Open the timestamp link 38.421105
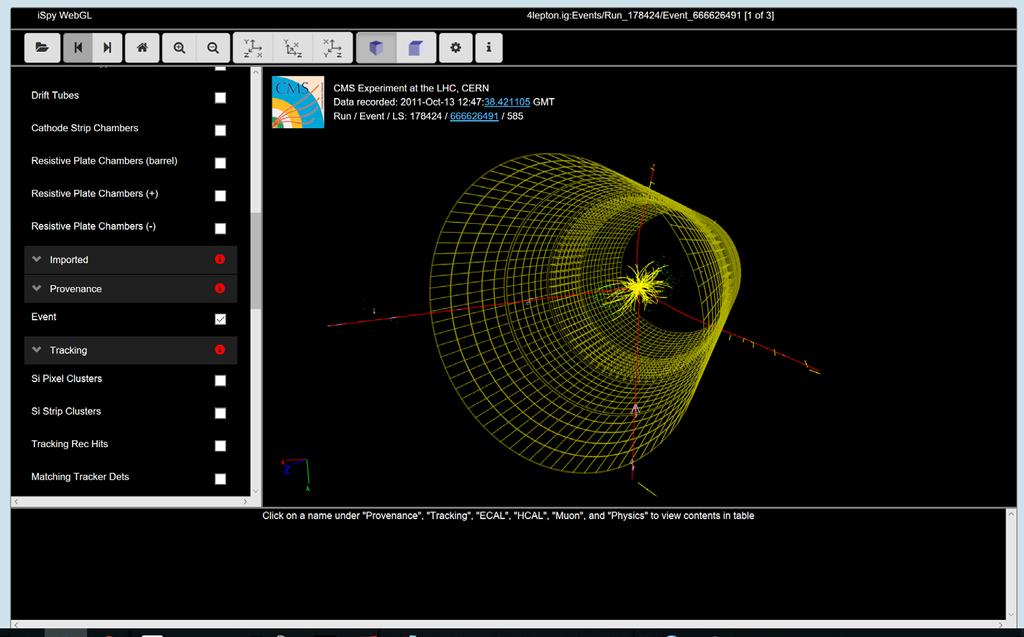Image resolution: width=1024 pixels, height=637 pixels. (x=507, y=102)
